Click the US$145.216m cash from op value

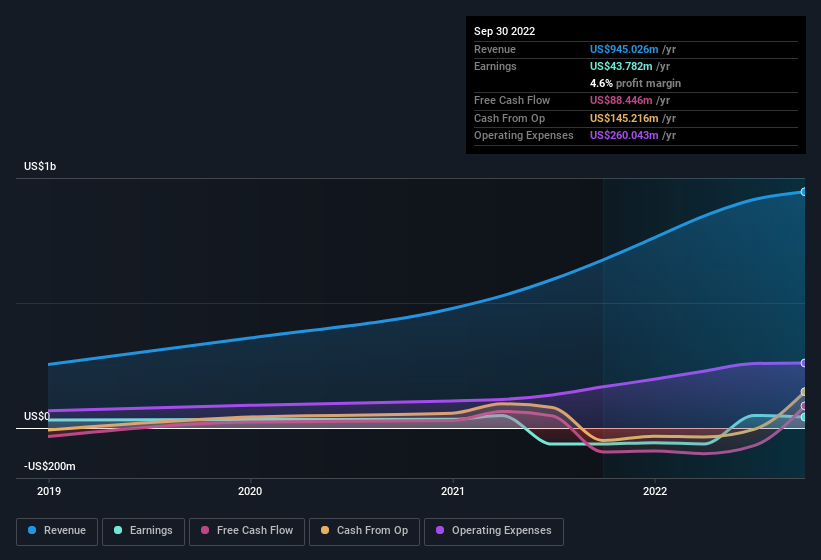[x=624, y=118]
